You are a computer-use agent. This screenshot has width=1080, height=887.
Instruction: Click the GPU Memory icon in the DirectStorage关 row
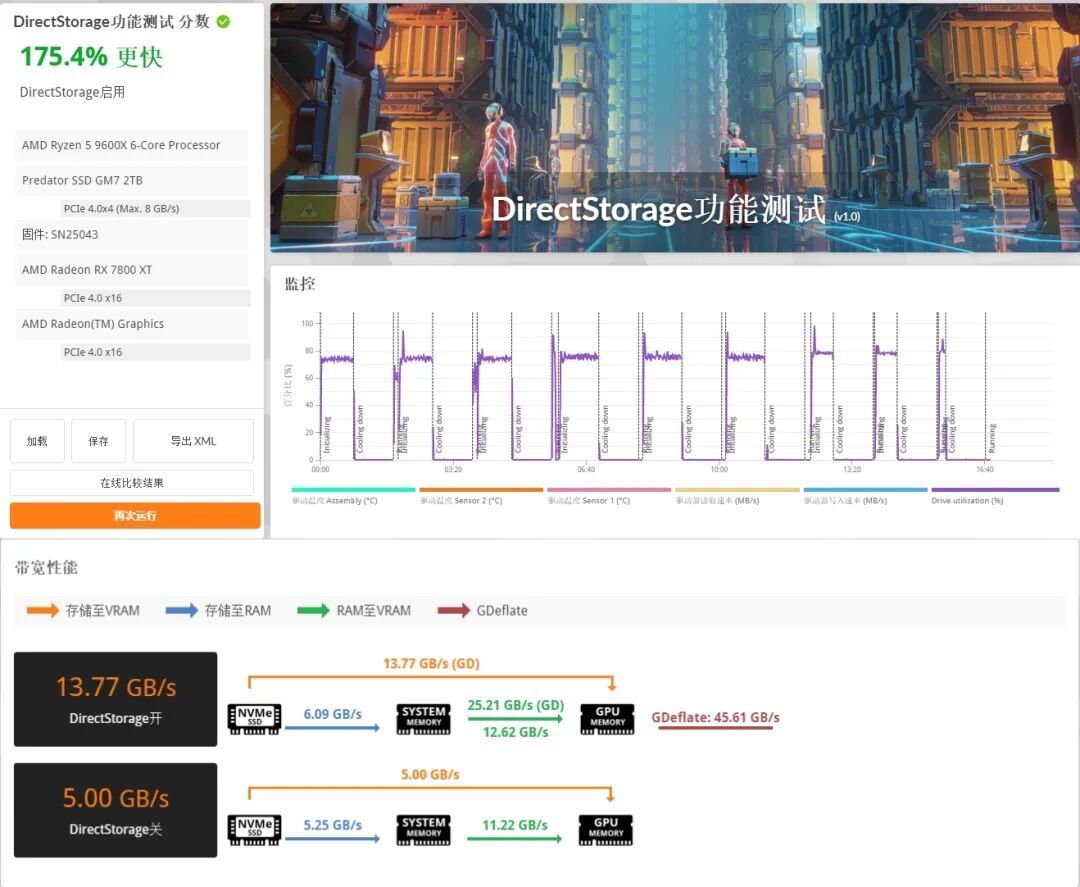[606, 830]
